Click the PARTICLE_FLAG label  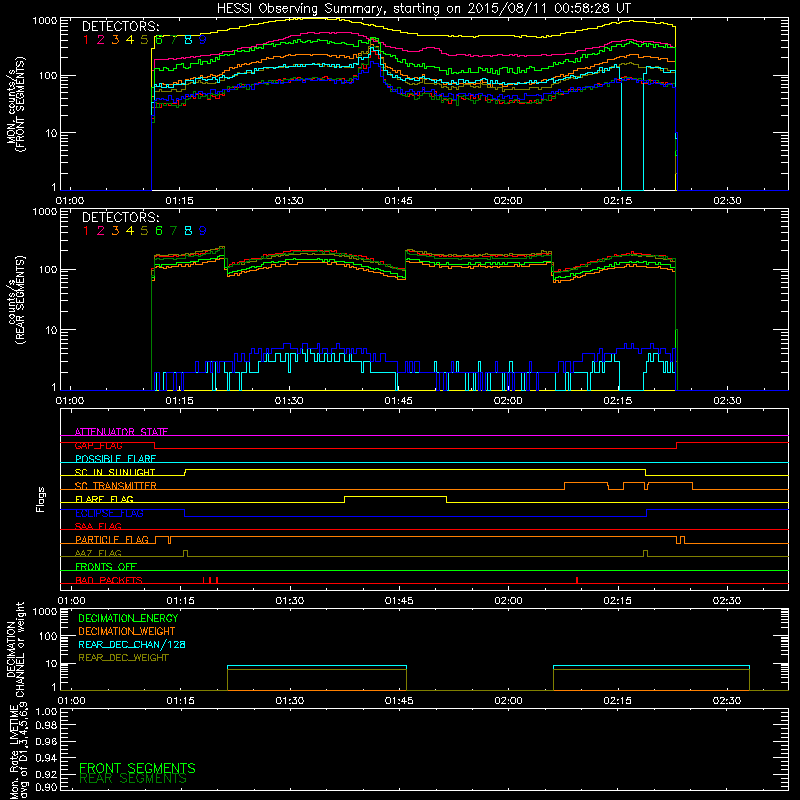point(112,539)
